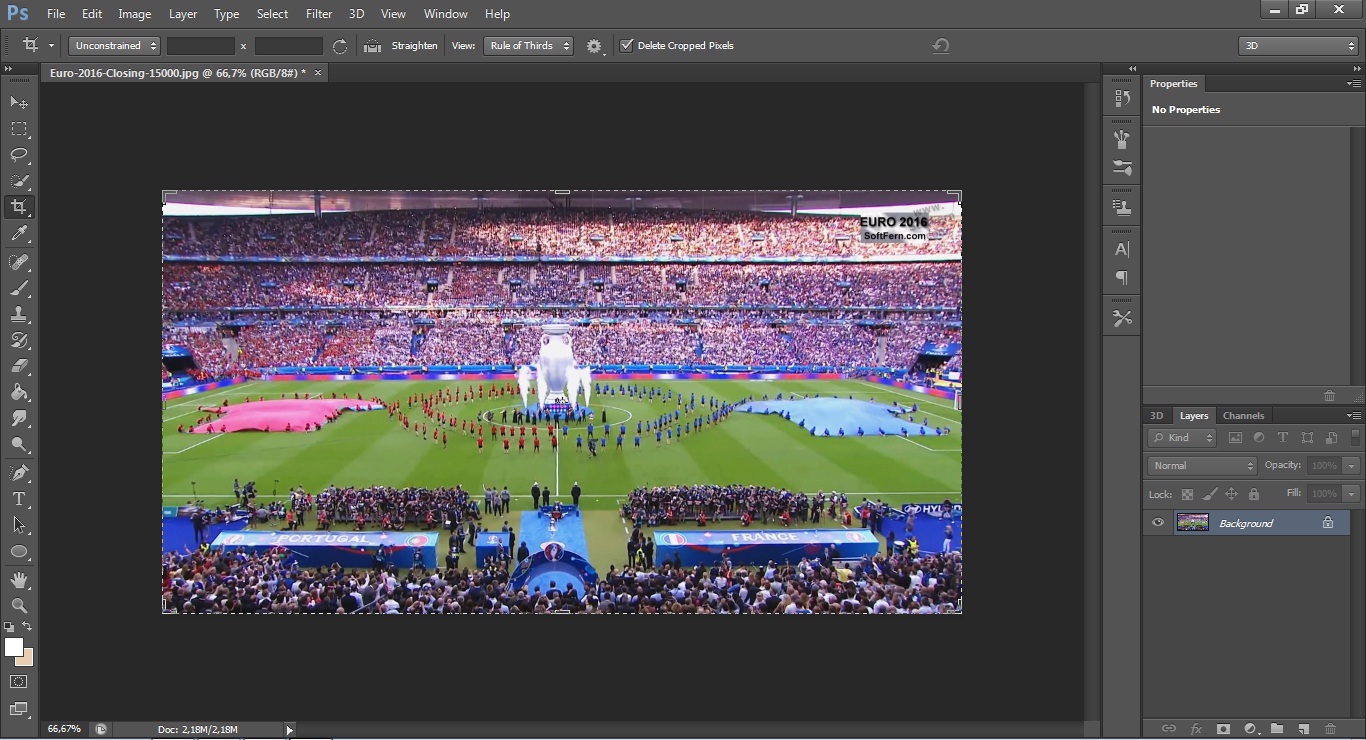Click the Straighten button
The width and height of the screenshot is (1366, 740).
402,46
